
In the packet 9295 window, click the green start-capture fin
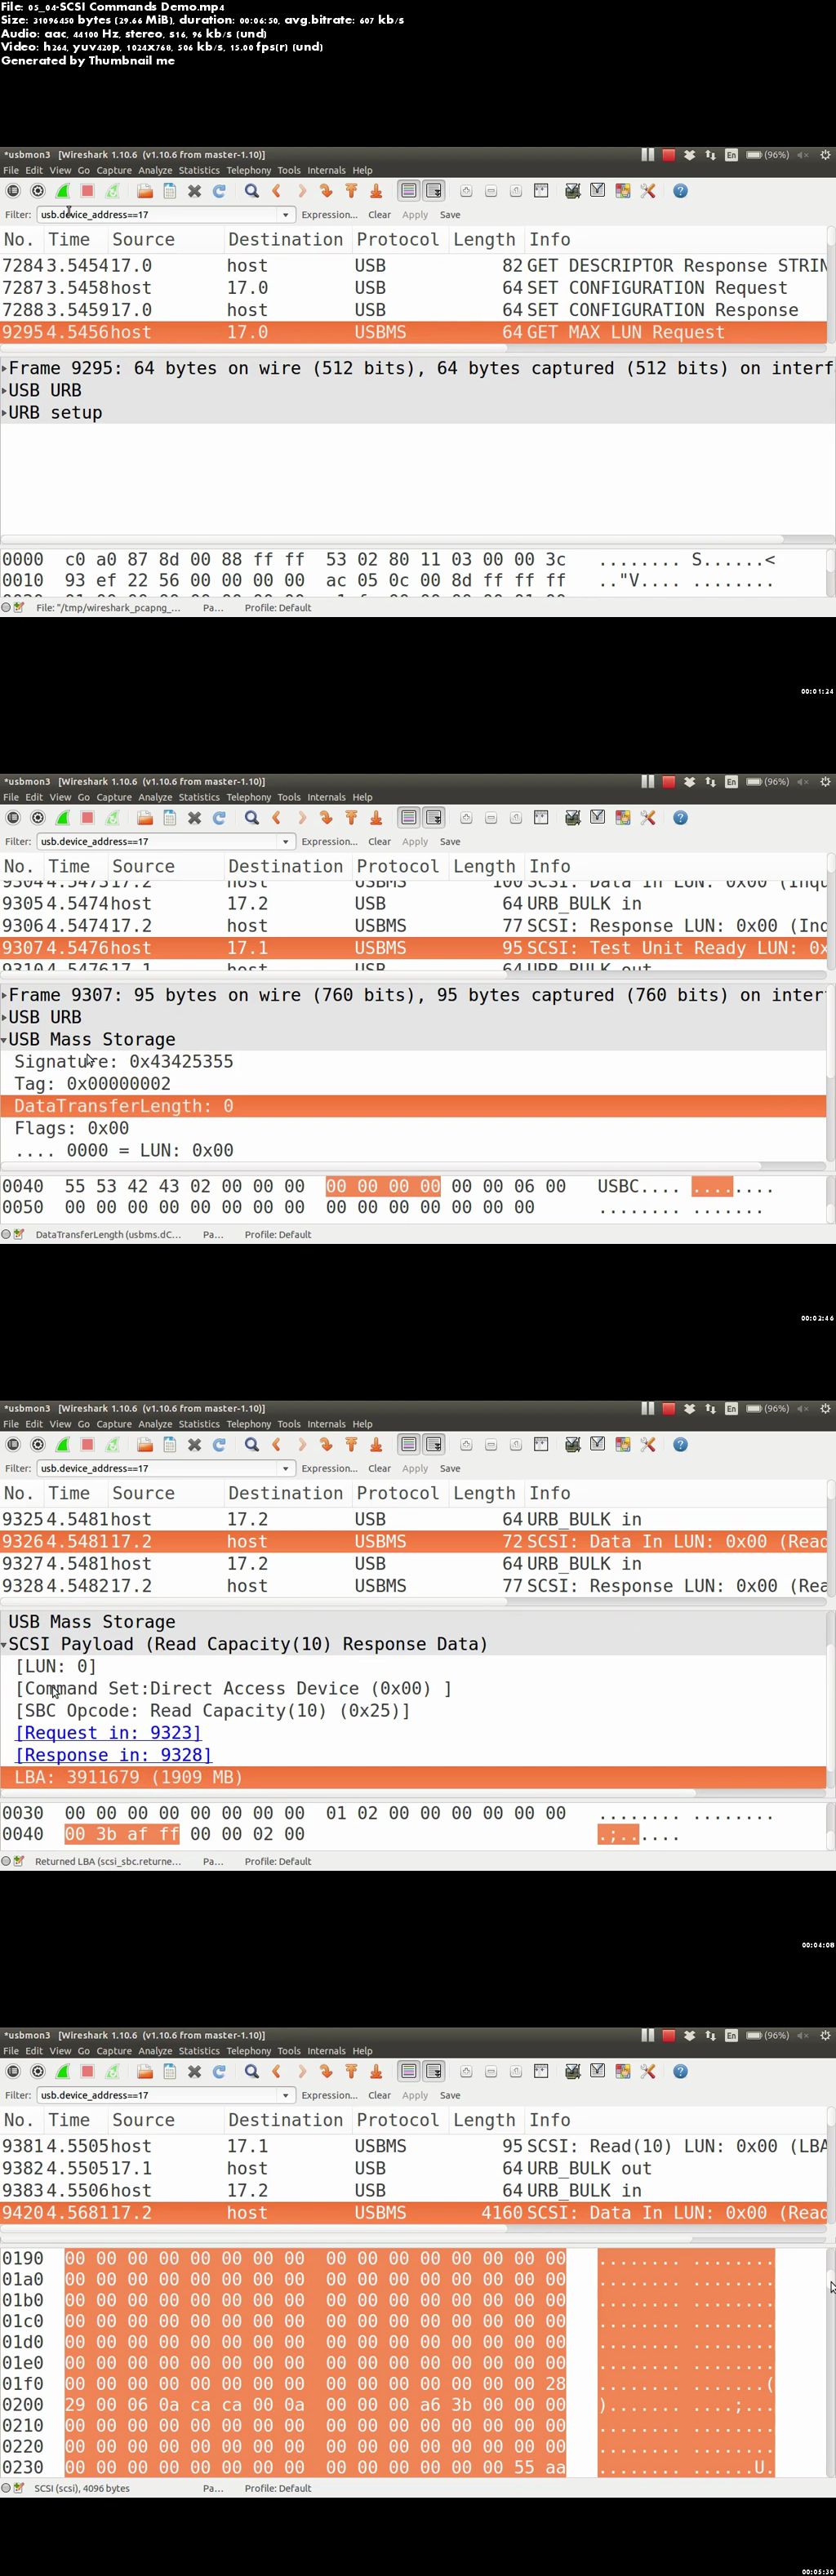[x=62, y=191]
